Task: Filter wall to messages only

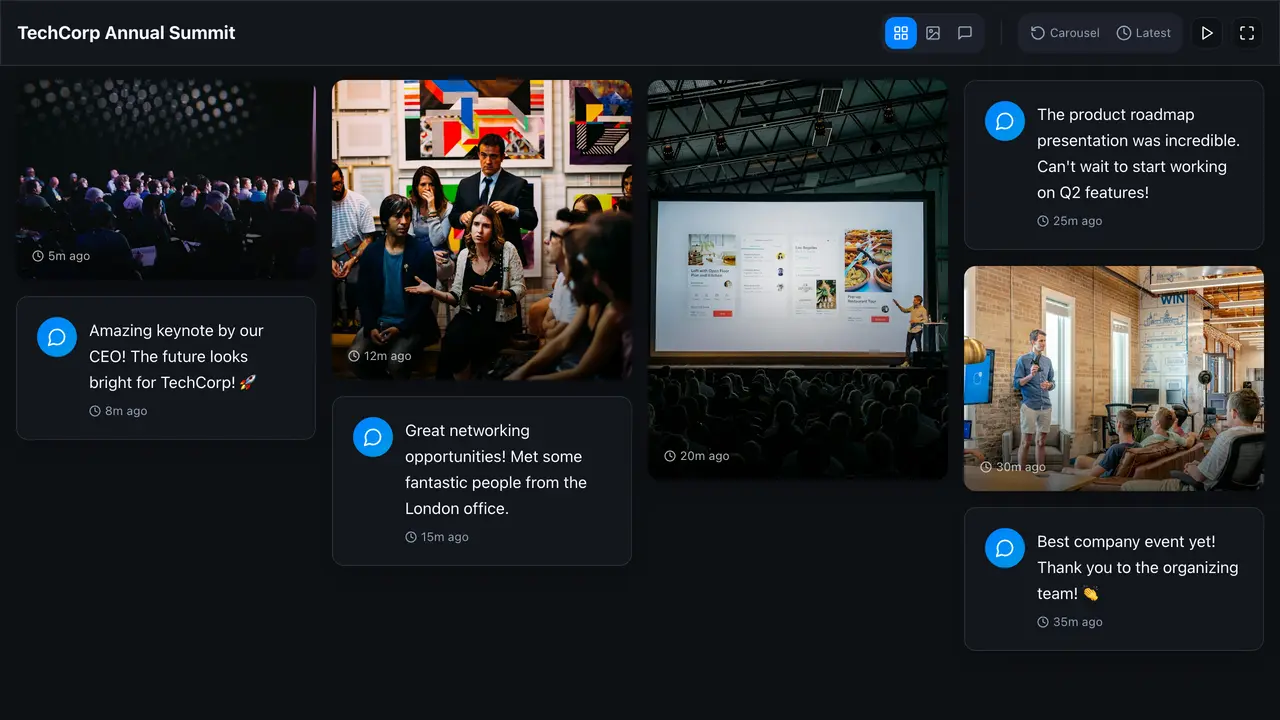Action: (965, 33)
